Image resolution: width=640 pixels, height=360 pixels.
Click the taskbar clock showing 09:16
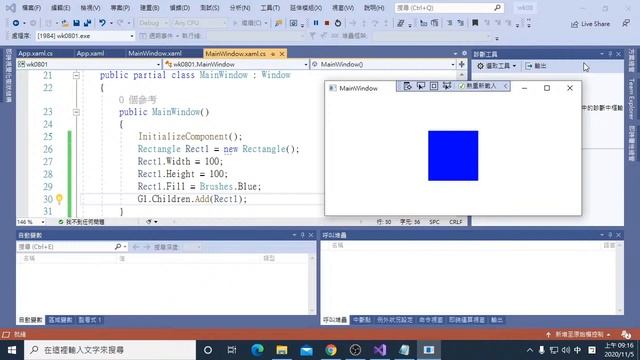(x=619, y=350)
